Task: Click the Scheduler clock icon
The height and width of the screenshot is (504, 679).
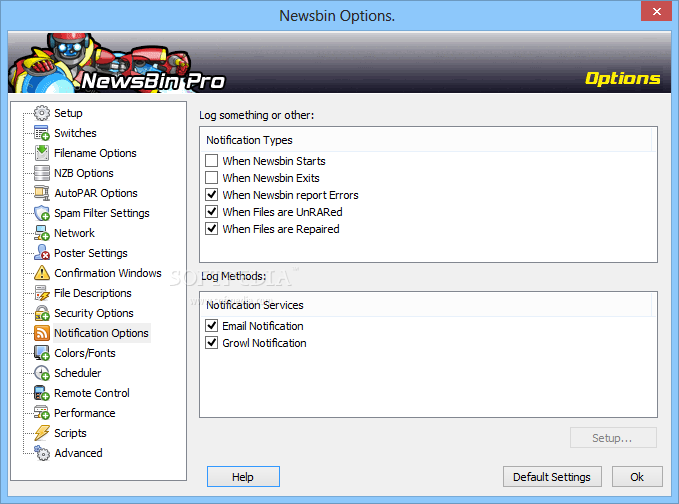Action: [x=42, y=373]
